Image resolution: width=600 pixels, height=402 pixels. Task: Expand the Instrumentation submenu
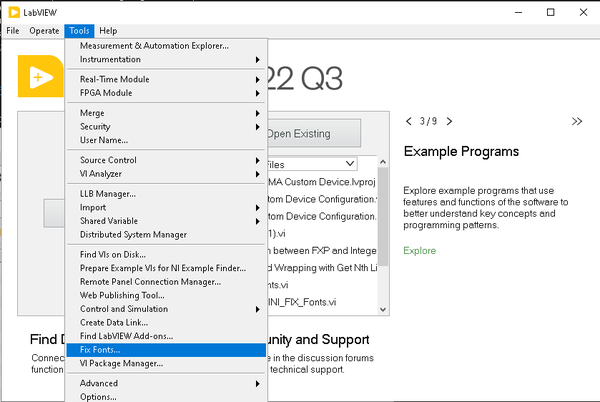click(x=165, y=59)
